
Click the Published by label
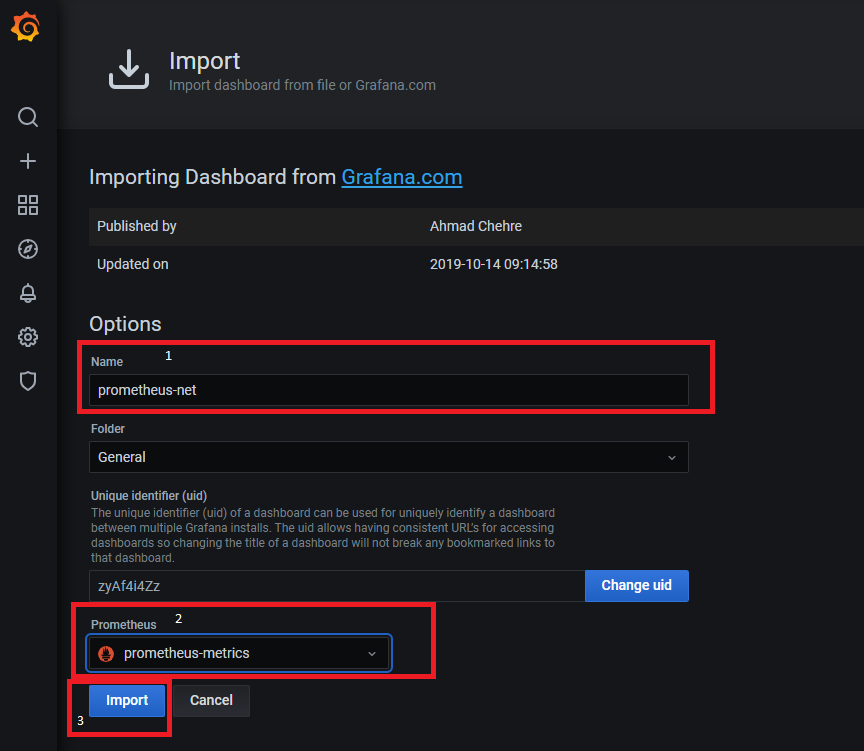(x=137, y=226)
